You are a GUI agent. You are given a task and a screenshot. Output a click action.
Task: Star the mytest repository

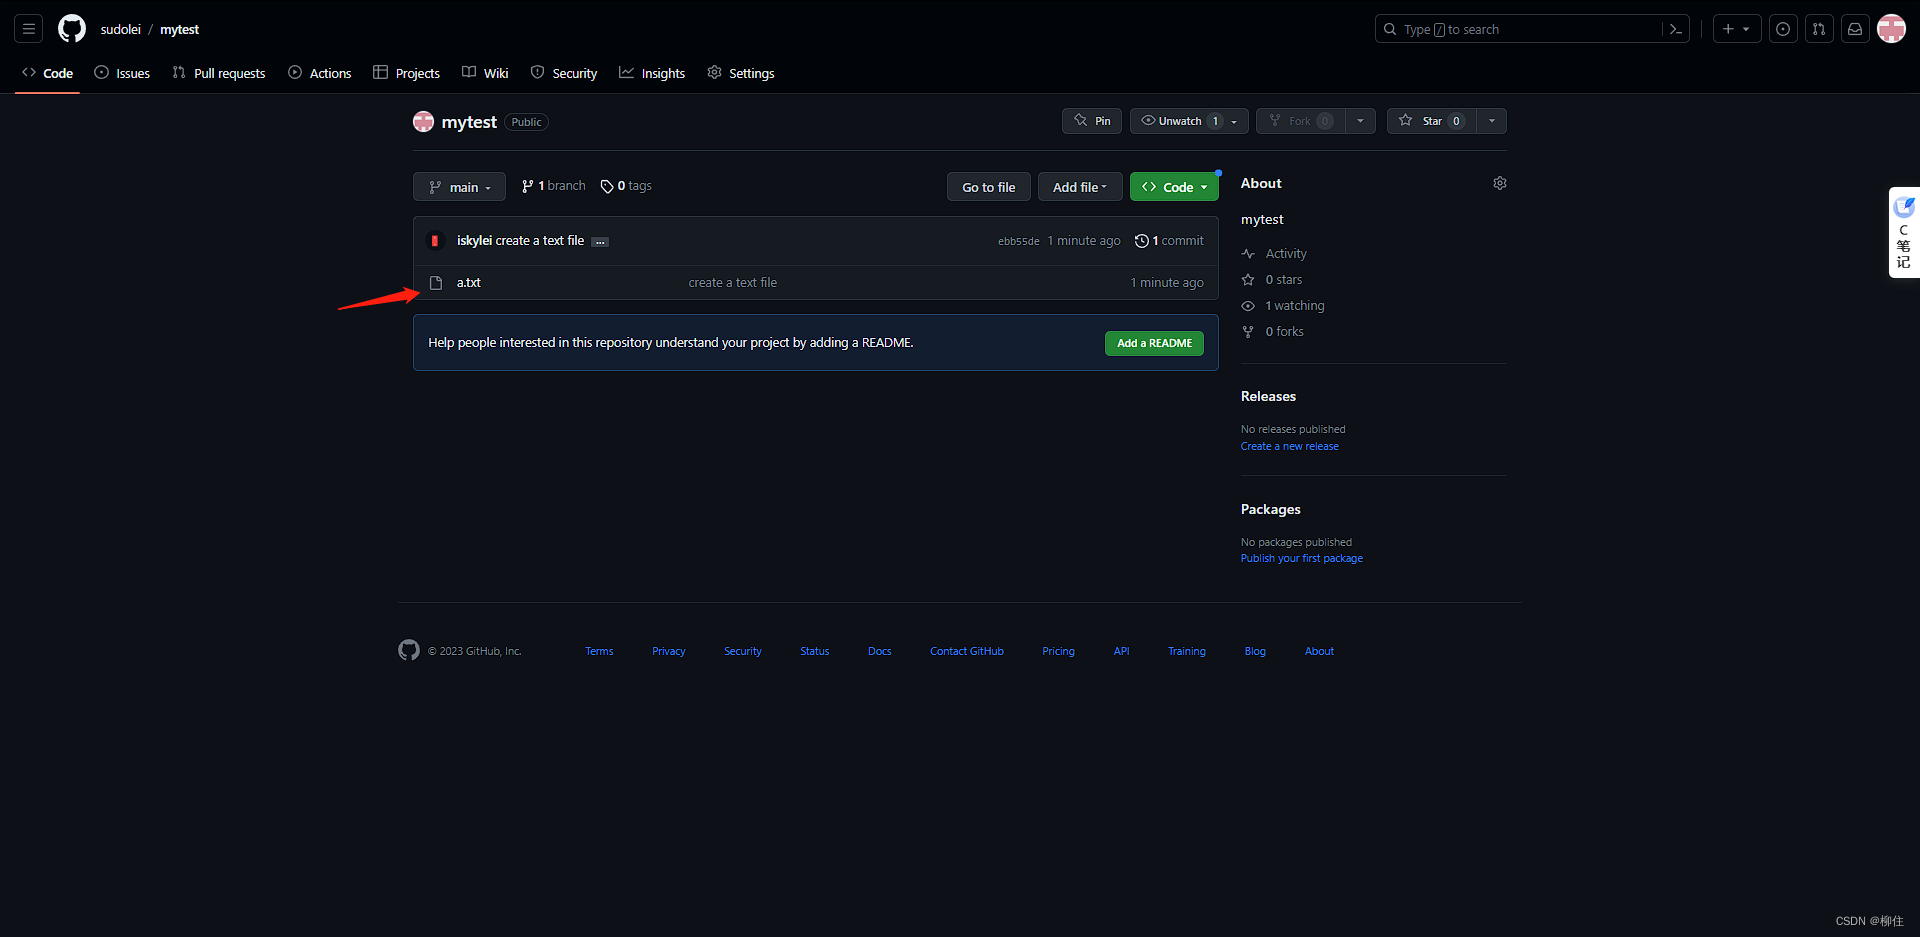pyautogui.click(x=1431, y=121)
